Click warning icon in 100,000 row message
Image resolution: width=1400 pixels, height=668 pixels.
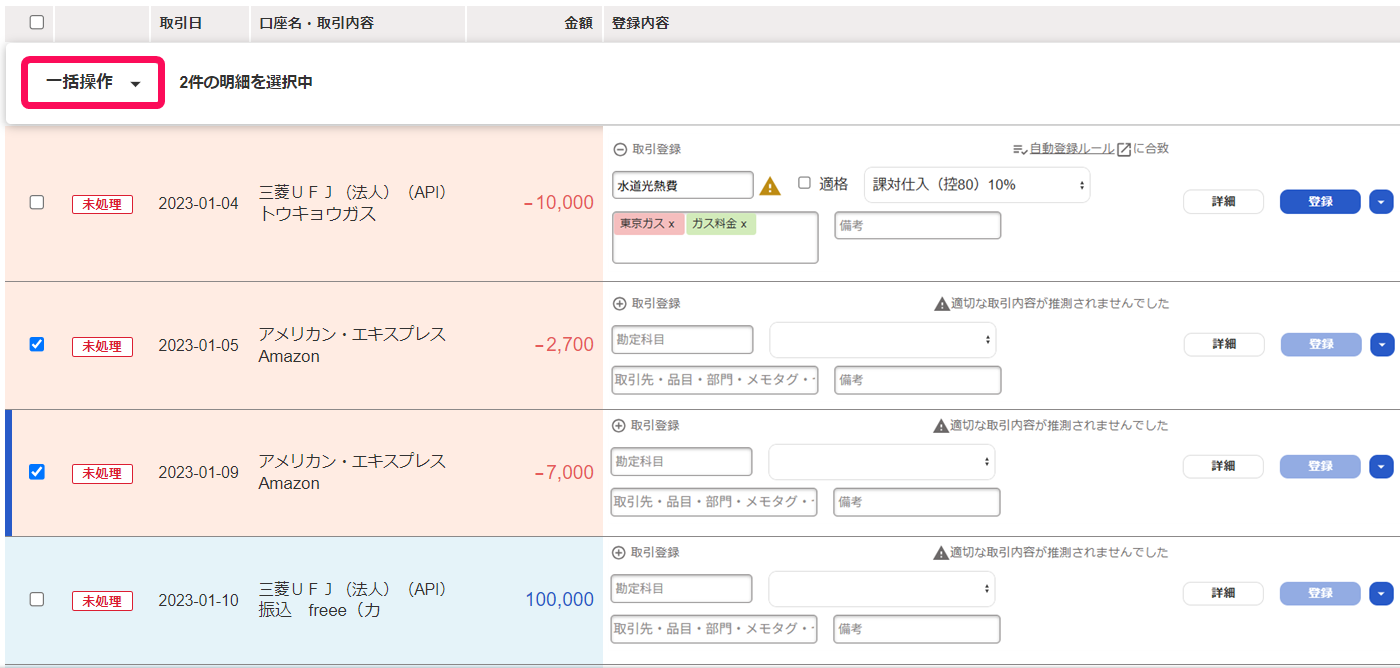pos(941,552)
